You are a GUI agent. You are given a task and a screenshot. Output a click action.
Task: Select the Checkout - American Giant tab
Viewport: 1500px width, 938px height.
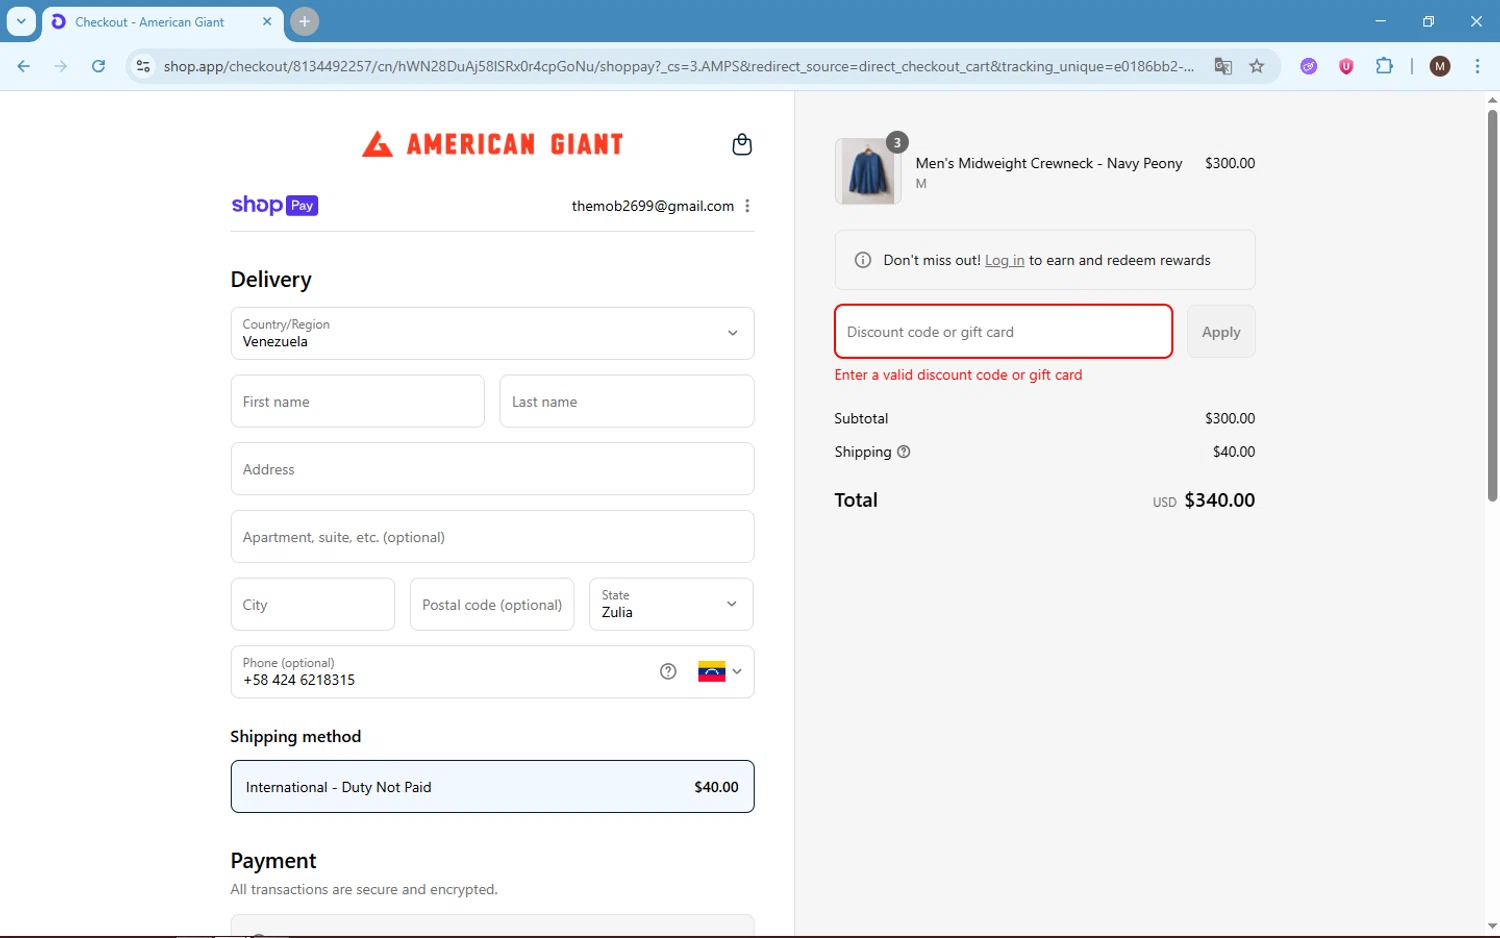[162, 22]
